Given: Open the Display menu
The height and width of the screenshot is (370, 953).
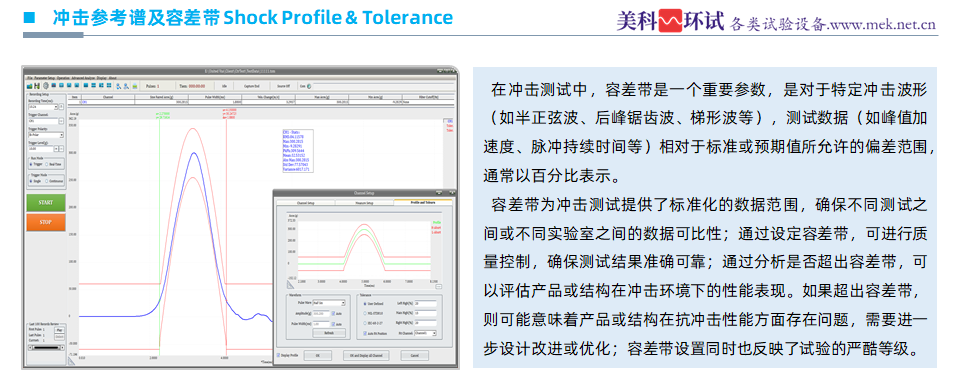Looking at the screenshot, I should (x=101, y=78).
